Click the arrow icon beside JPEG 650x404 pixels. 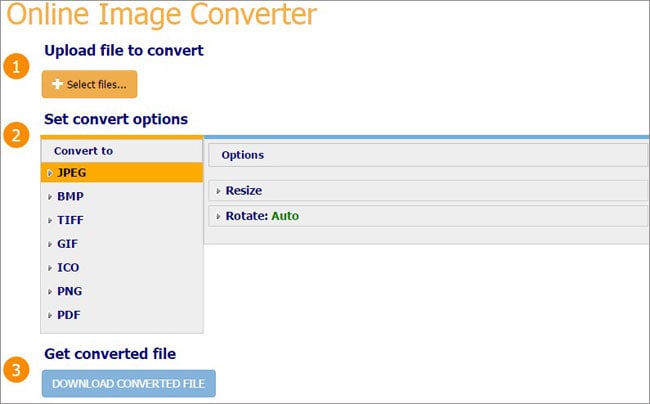(50, 173)
